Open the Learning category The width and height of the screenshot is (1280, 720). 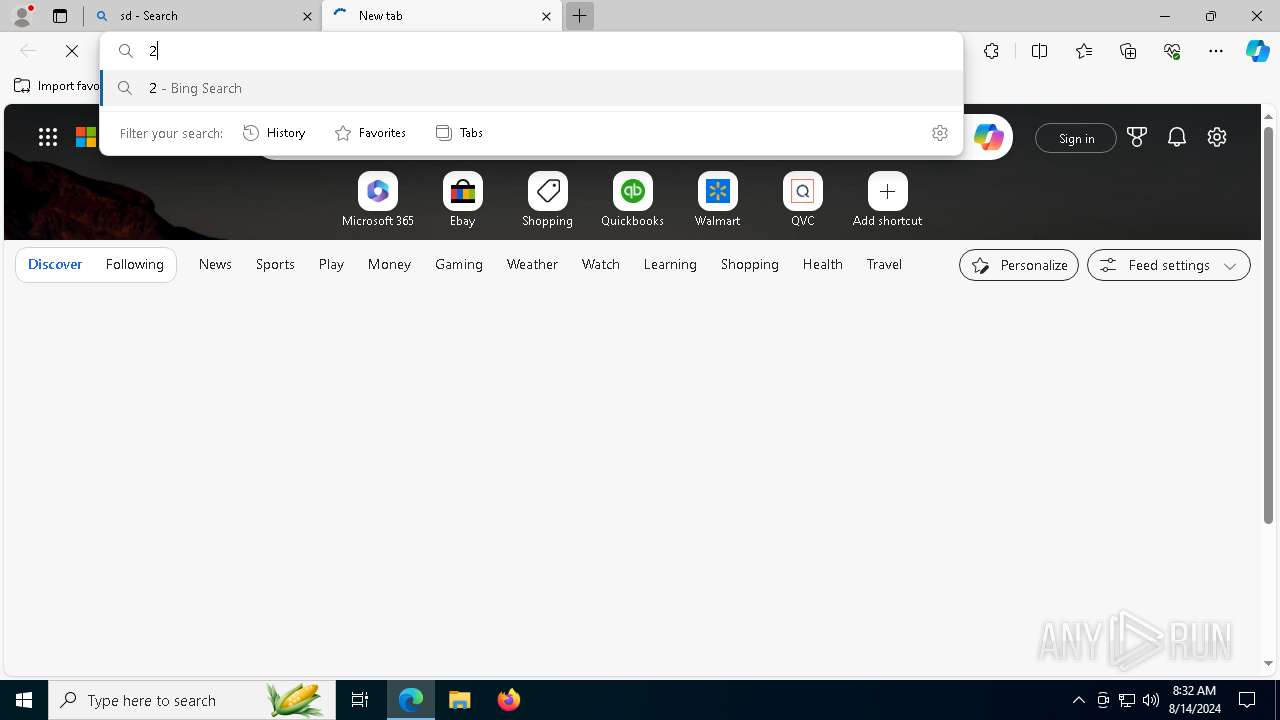670,264
